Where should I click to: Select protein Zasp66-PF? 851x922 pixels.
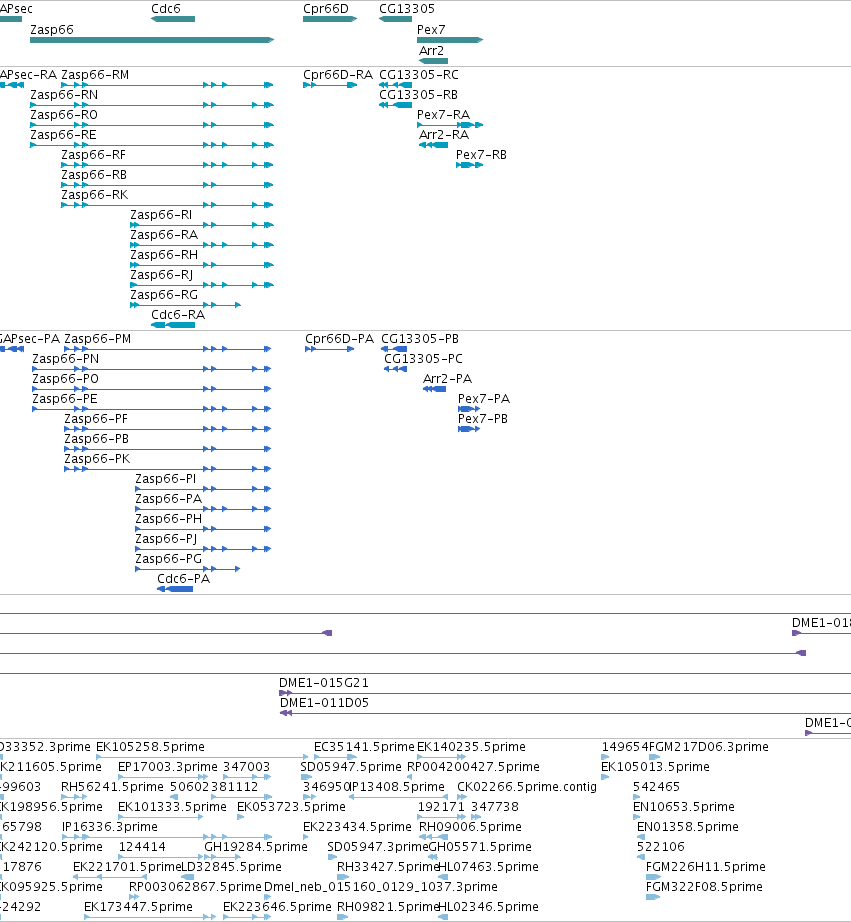168,429
